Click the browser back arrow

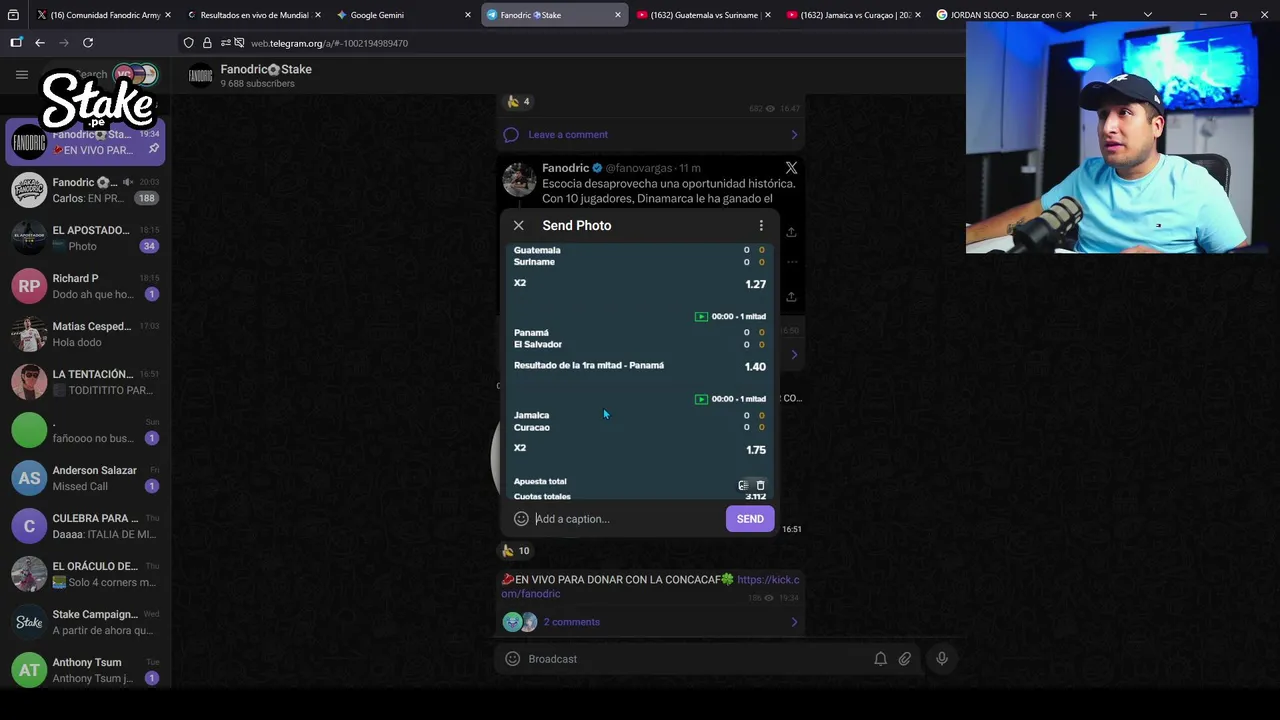(x=40, y=43)
